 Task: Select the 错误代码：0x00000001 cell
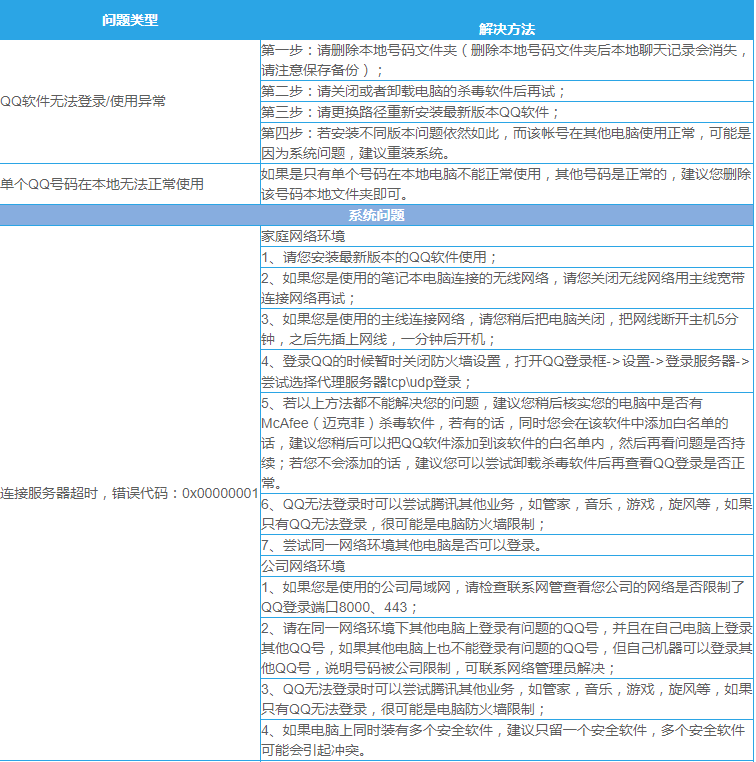(130, 493)
